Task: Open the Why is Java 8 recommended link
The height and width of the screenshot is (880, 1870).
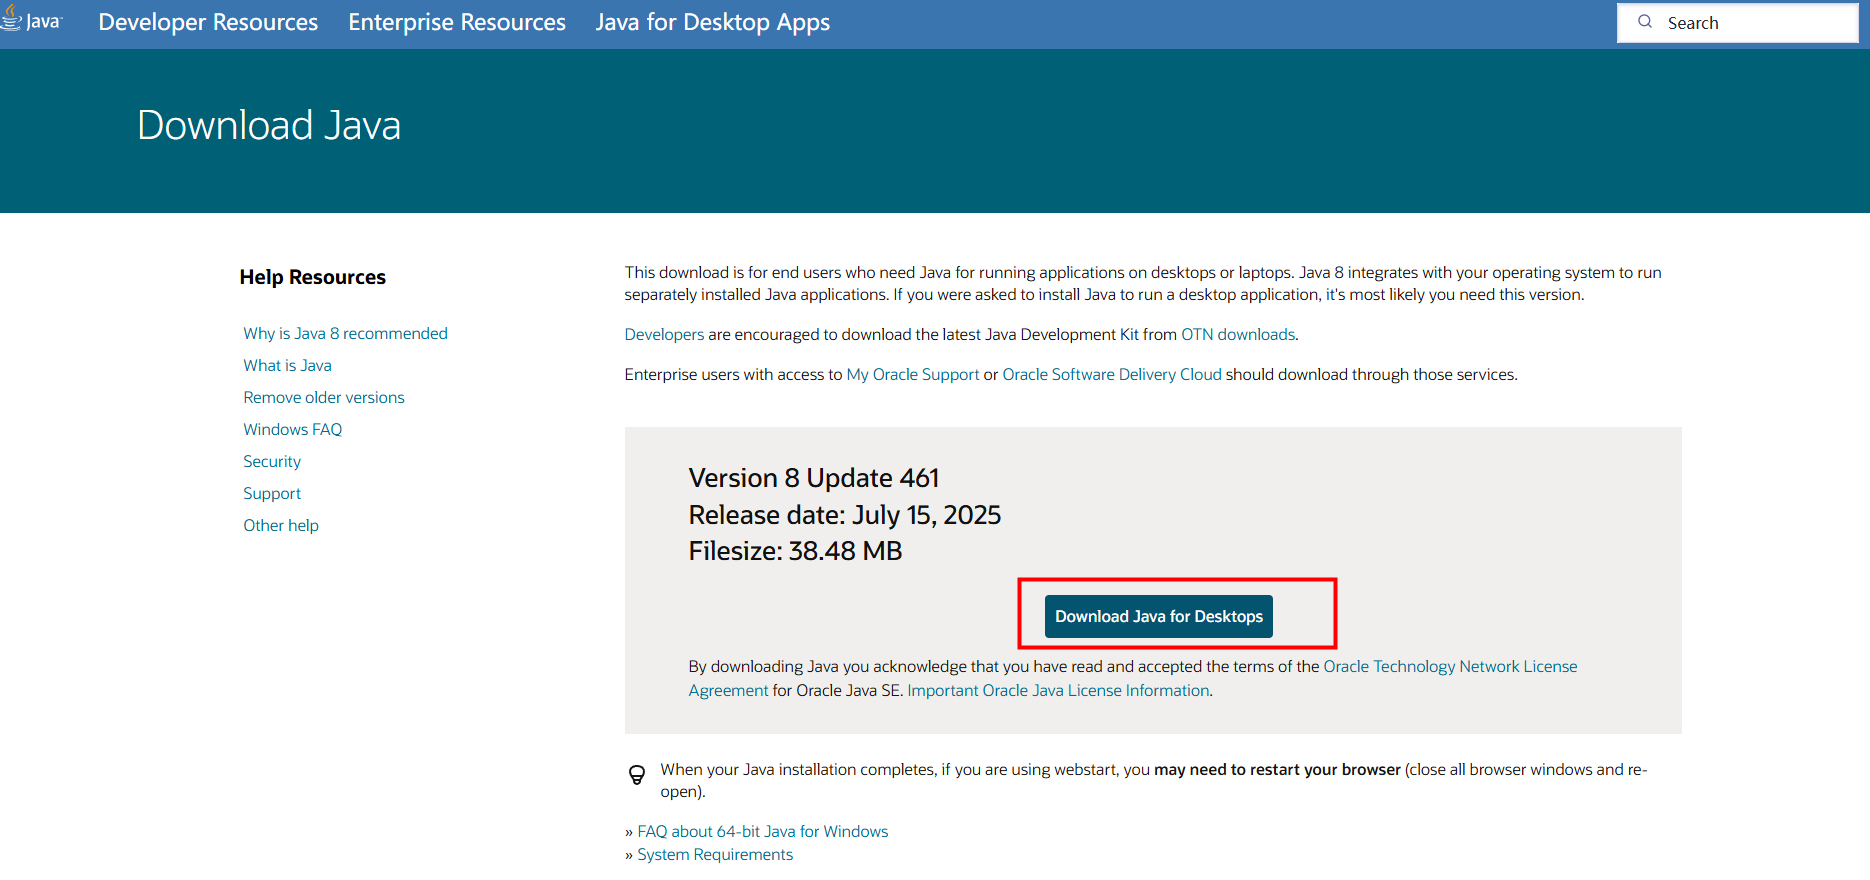Action: (x=345, y=333)
